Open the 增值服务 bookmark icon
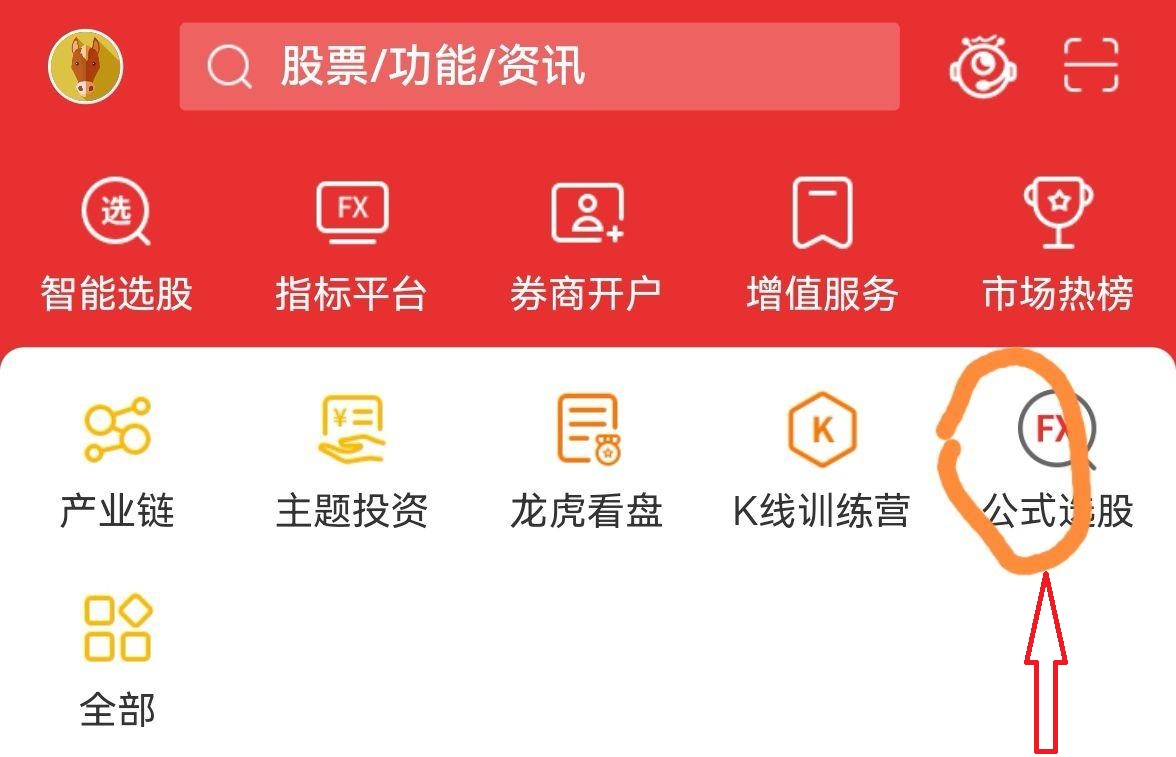This screenshot has width=1176, height=757. tap(823, 212)
